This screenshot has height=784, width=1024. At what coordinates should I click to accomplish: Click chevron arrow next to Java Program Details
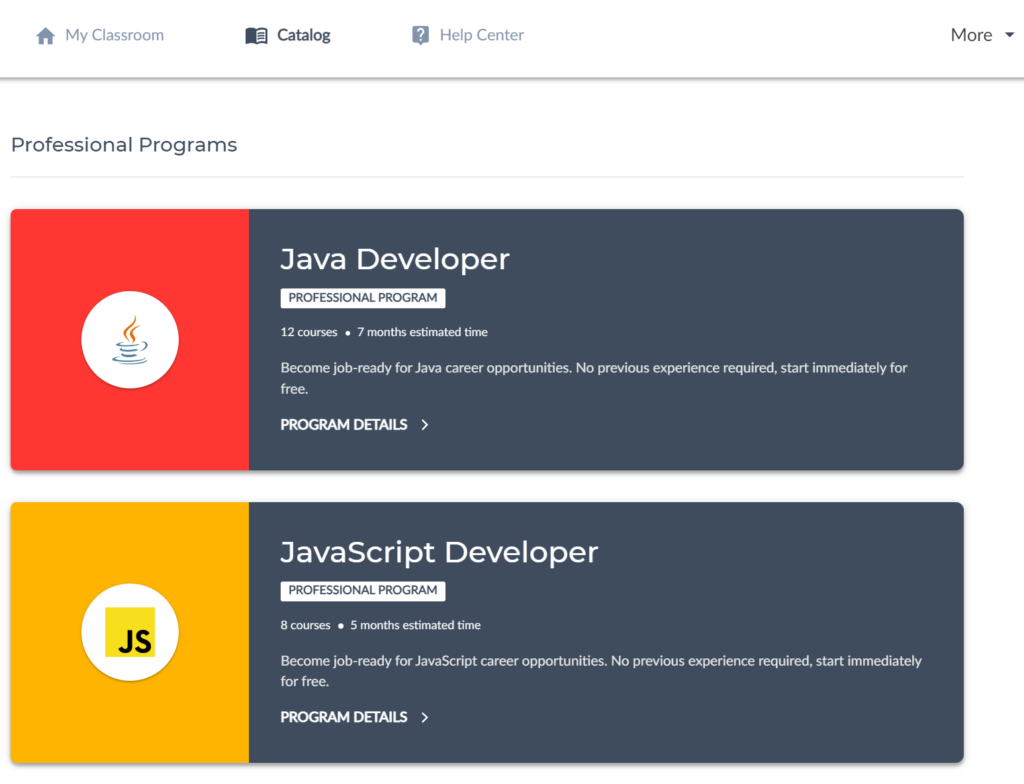[425, 425]
